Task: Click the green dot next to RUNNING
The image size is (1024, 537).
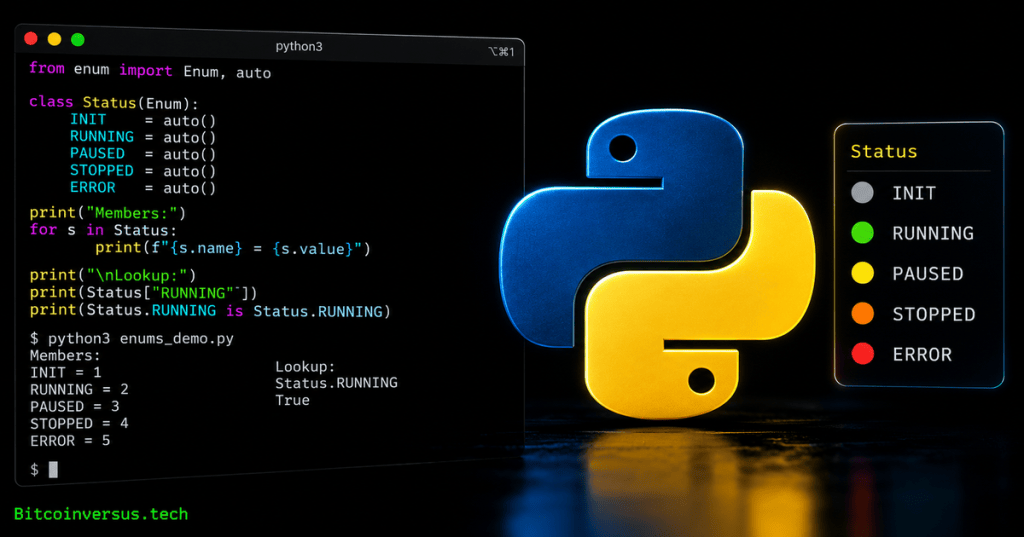Action: coord(863,233)
